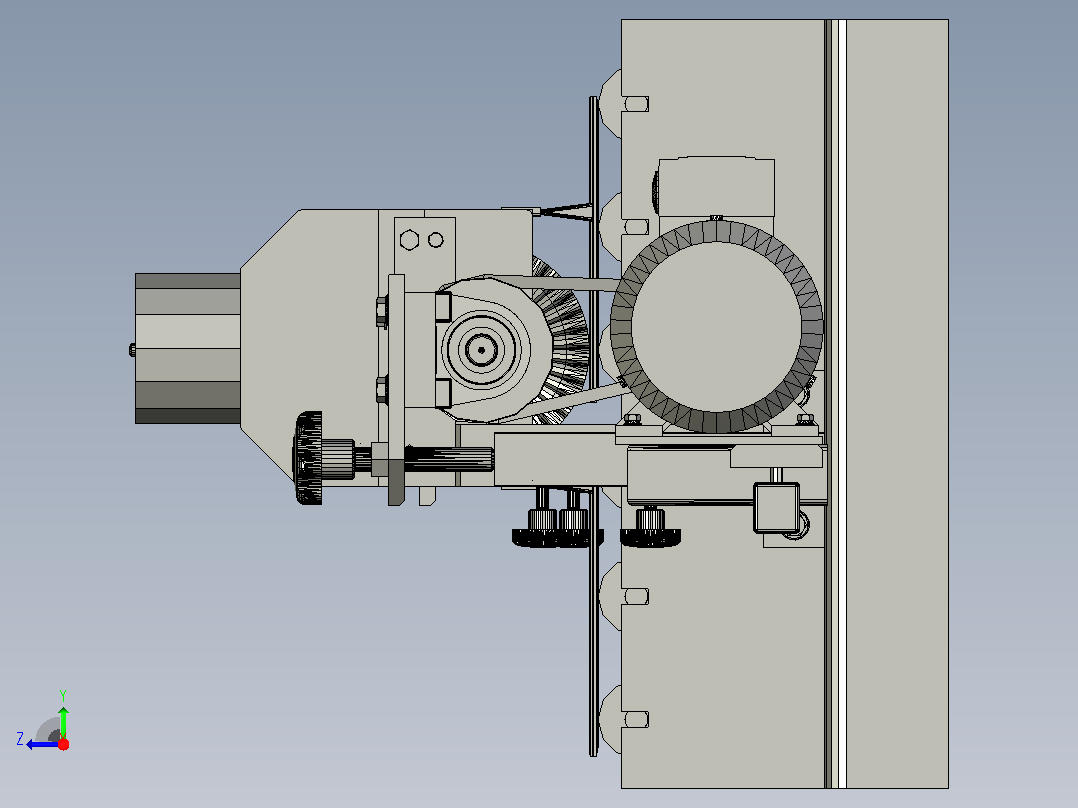
Task: Pick the large black knurled handwheel
Action: click(x=309, y=457)
